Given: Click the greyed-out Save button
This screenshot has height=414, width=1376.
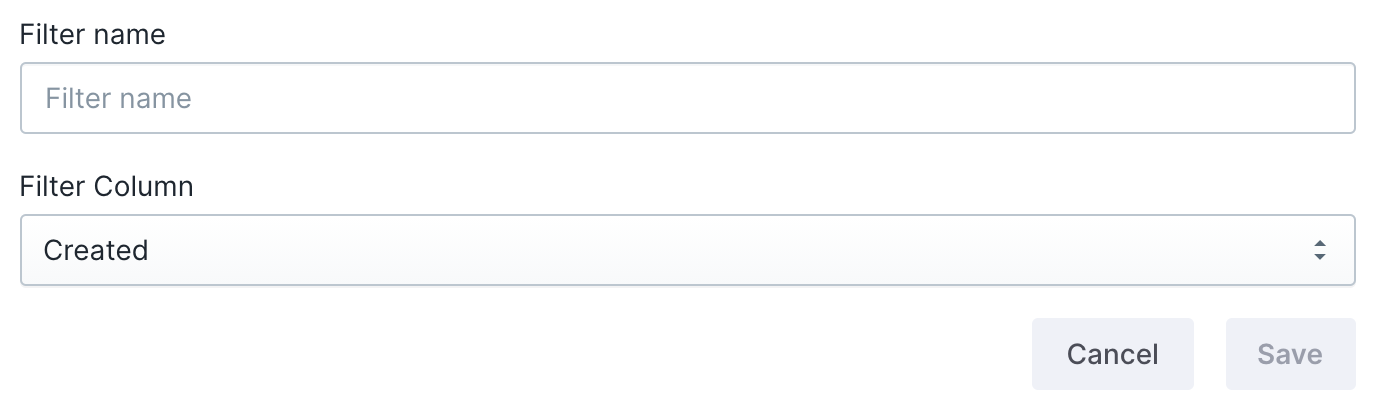Looking at the screenshot, I should coord(1290,354).
